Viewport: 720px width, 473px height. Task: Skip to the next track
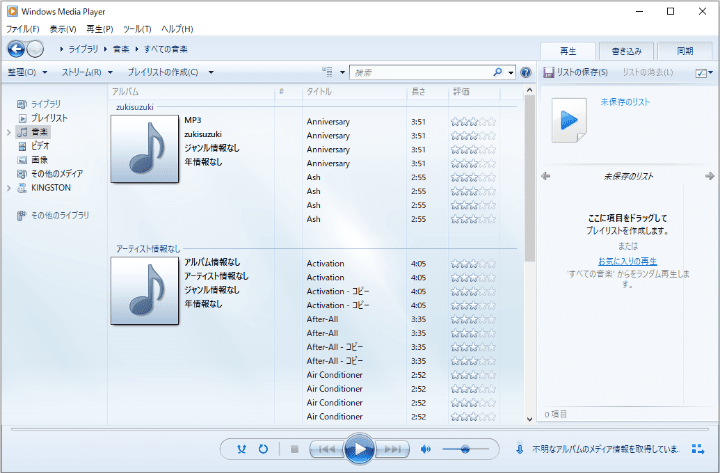pos(392,449)
